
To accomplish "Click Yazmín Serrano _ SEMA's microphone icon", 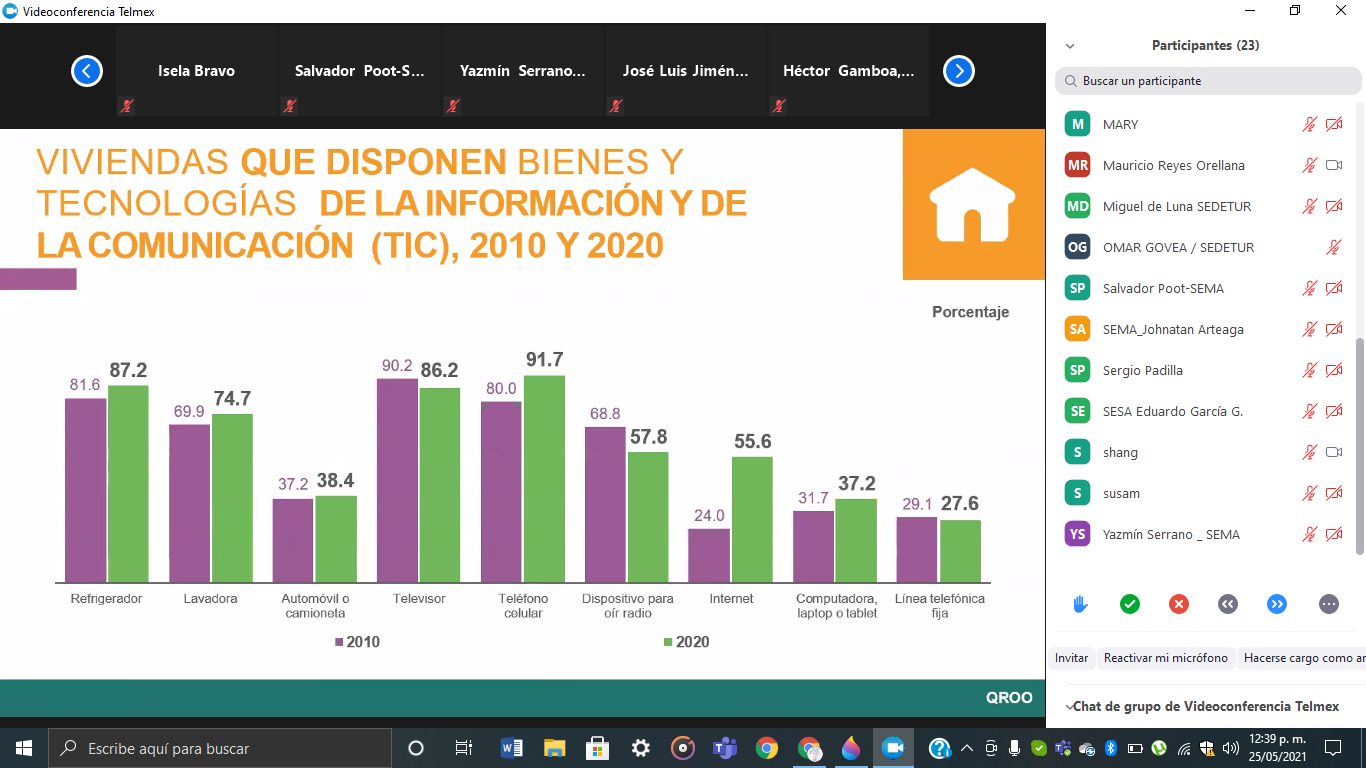I will pyautogui.click(x=1309, y=534).
